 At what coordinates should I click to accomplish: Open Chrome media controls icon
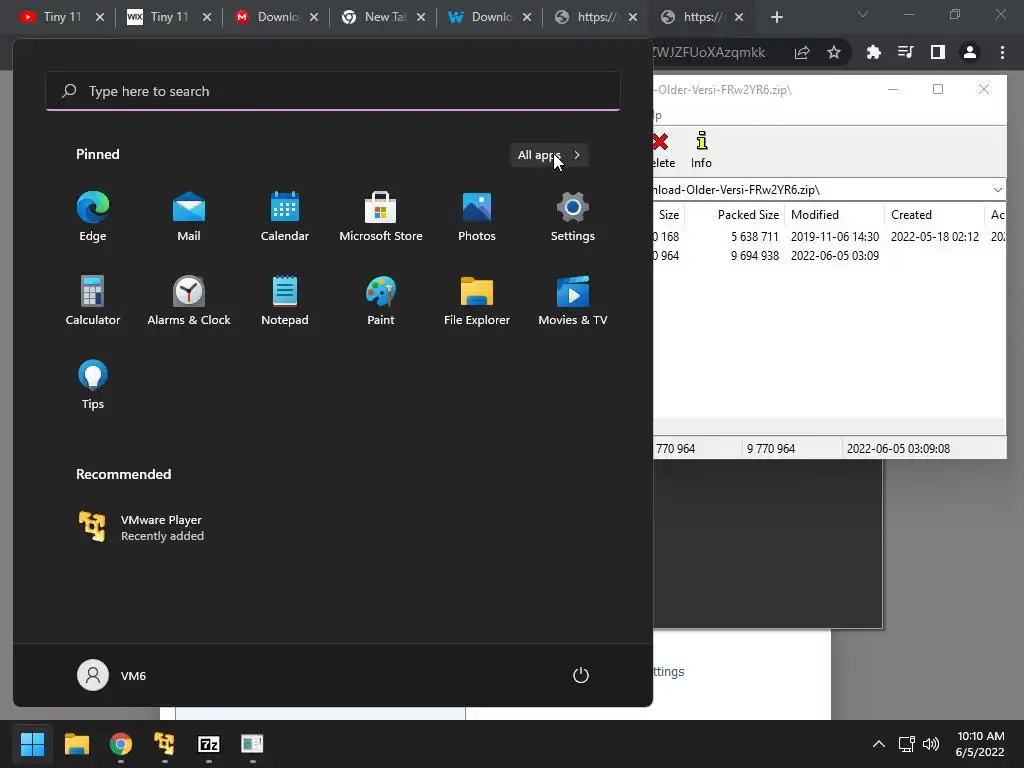point(906,52)
